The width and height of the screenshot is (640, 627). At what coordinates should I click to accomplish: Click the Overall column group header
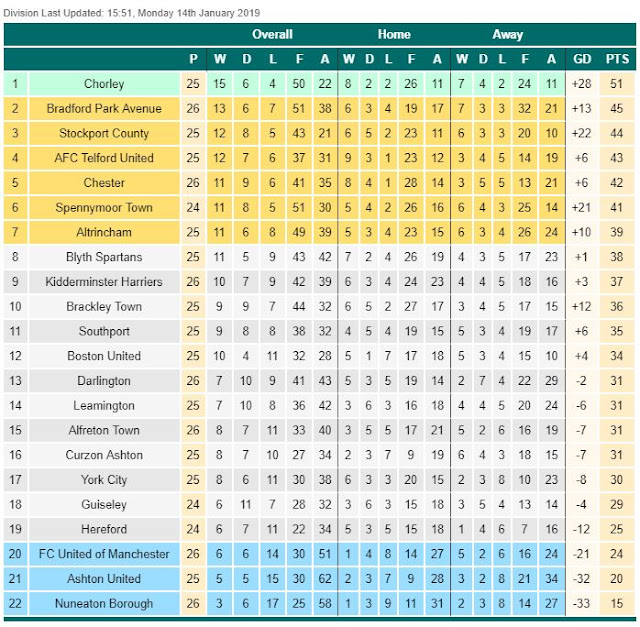272,34
